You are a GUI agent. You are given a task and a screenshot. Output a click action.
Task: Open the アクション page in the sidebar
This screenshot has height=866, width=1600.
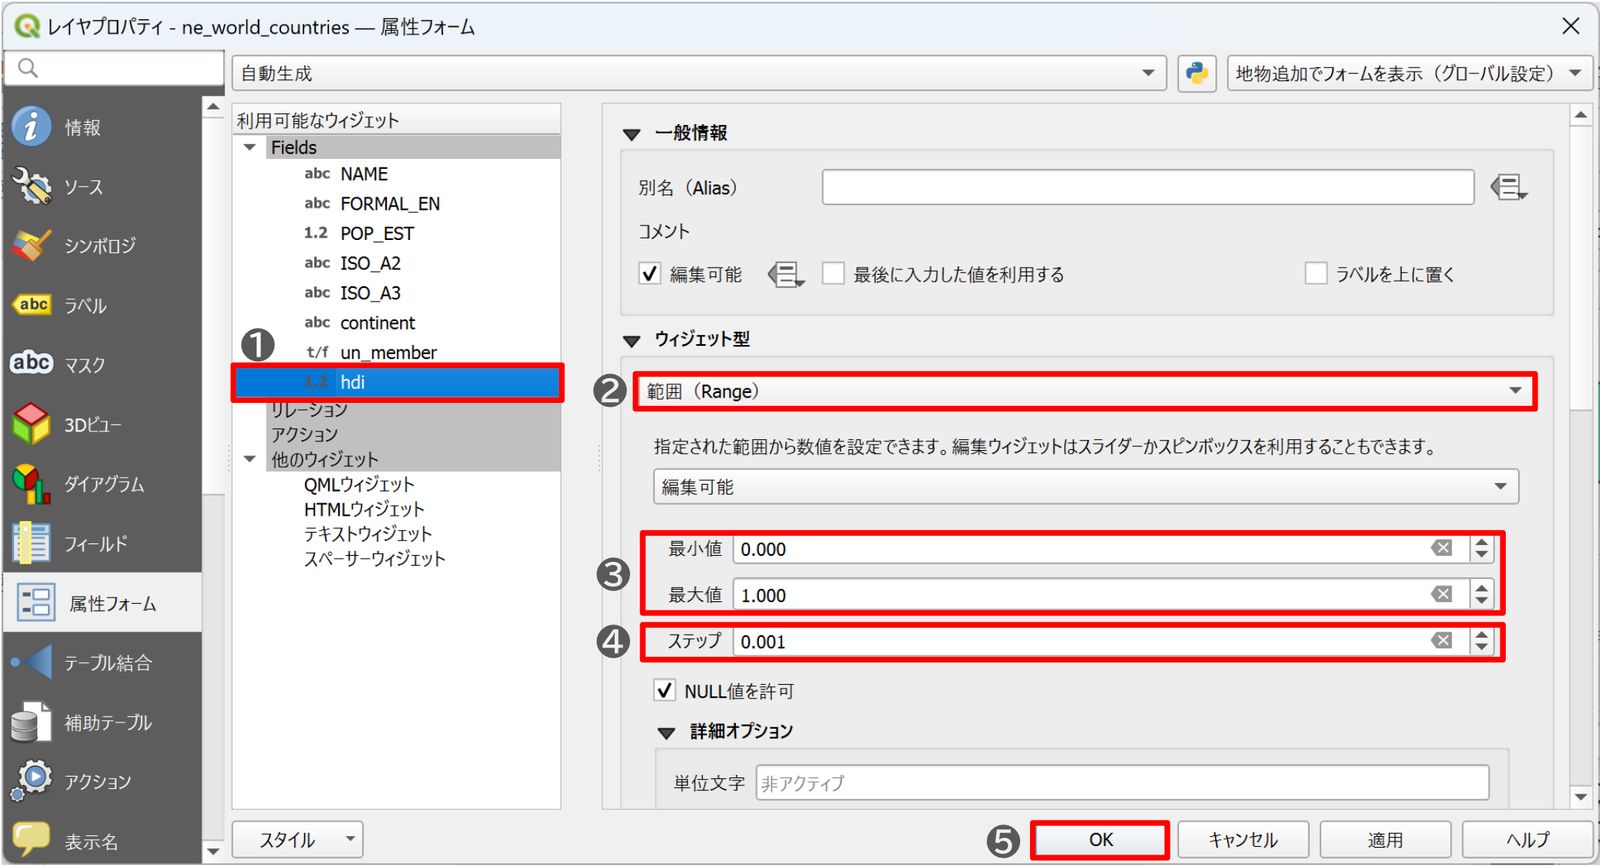102,781
